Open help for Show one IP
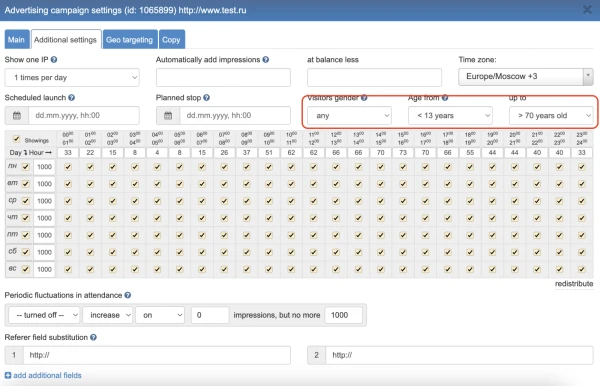The image size is (600, 386). (54, 60)
